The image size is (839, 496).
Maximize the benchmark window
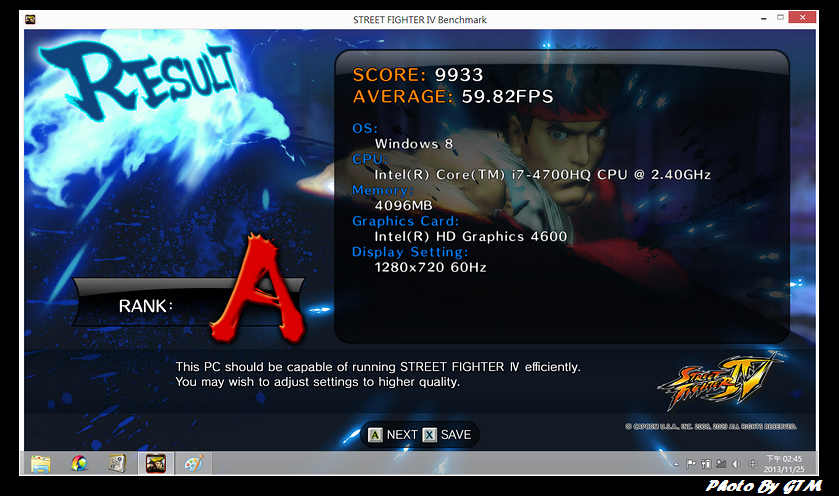point(780,18)
